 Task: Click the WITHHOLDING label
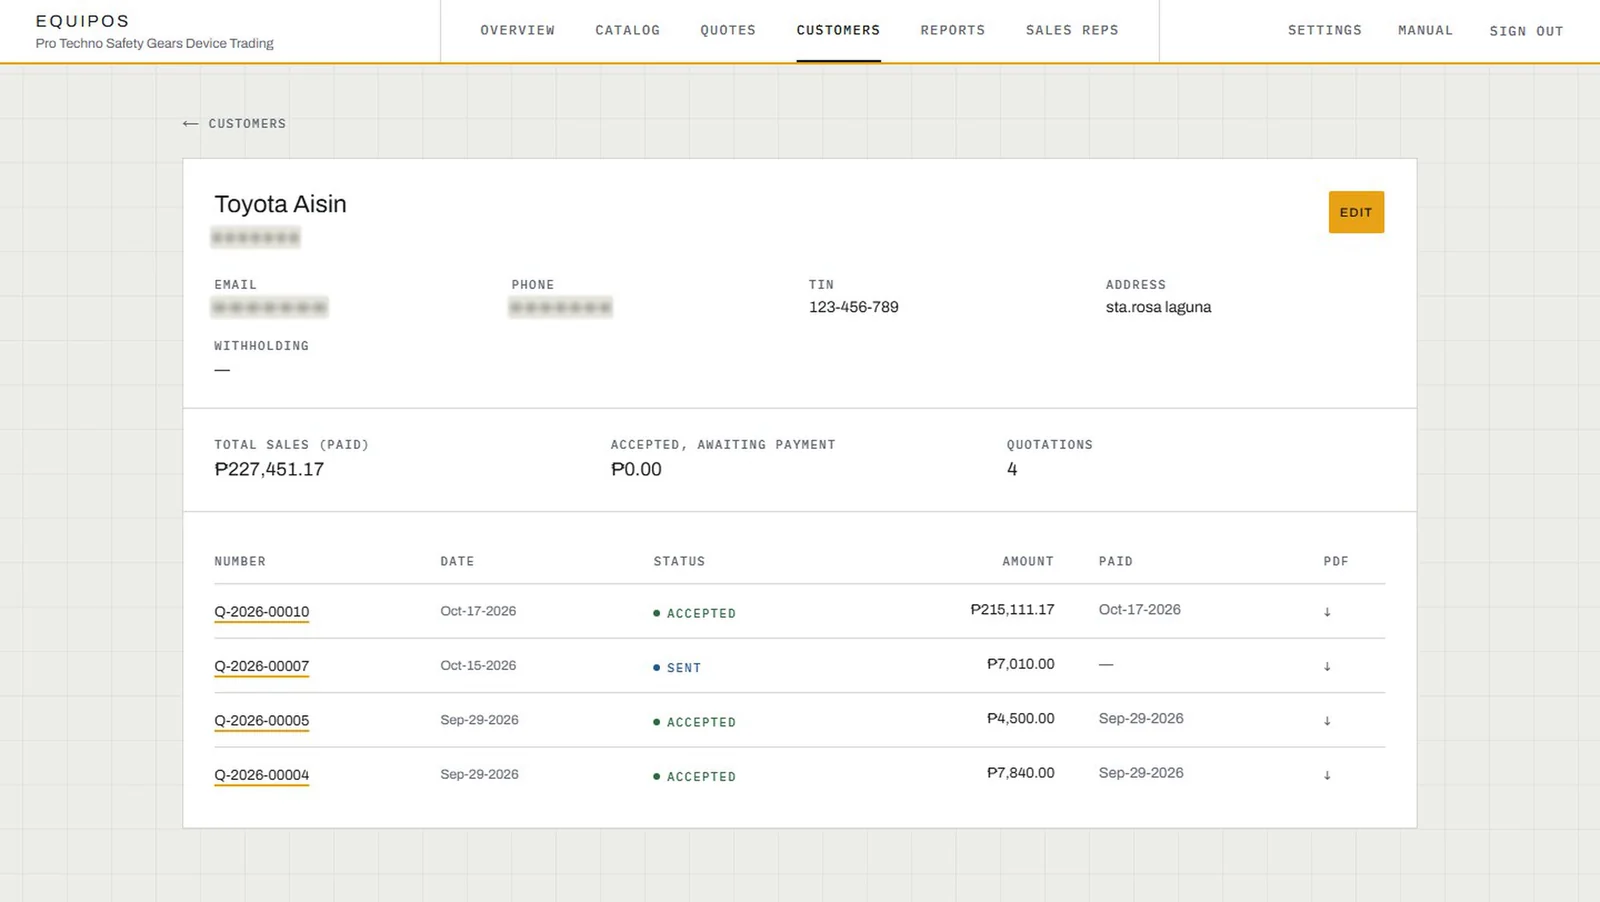pos(261,346)
